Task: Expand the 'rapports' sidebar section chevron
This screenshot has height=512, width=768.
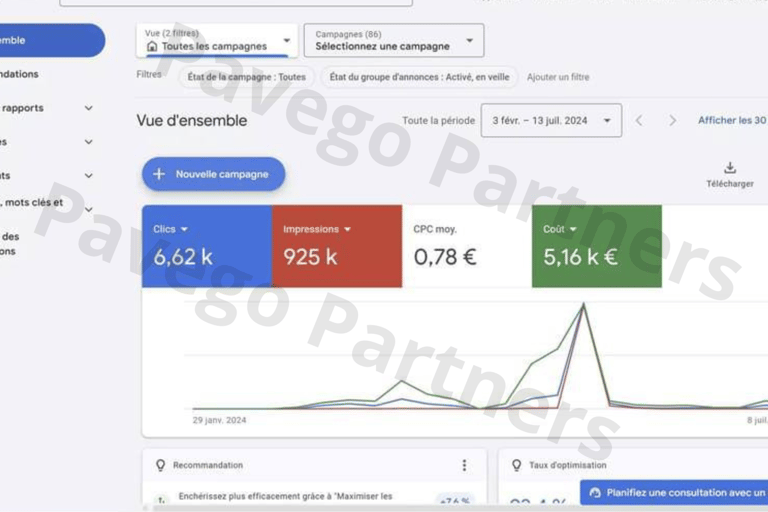Action: pos(89,108)
